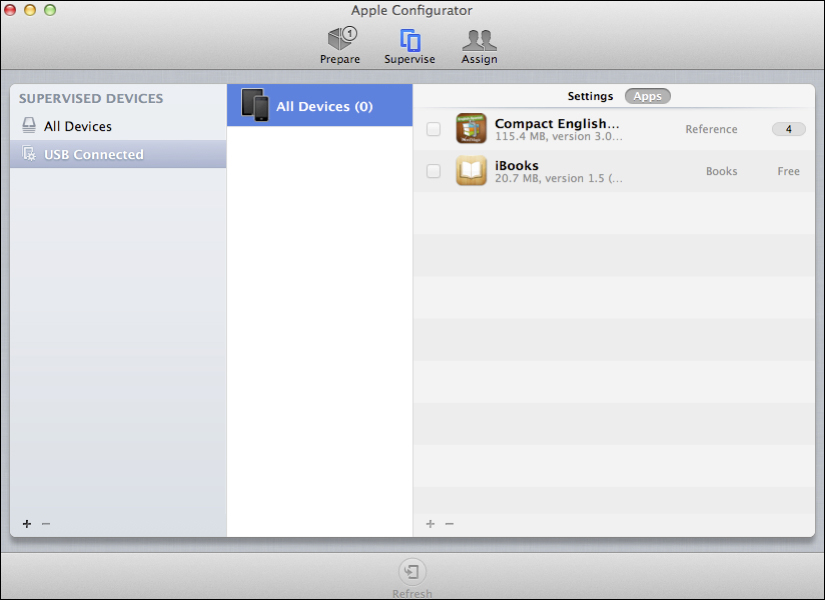The width and height of the screenshot is (825, 600).
Task: Click the 115.4 MB version details text
Action: [x=559, y=137]
